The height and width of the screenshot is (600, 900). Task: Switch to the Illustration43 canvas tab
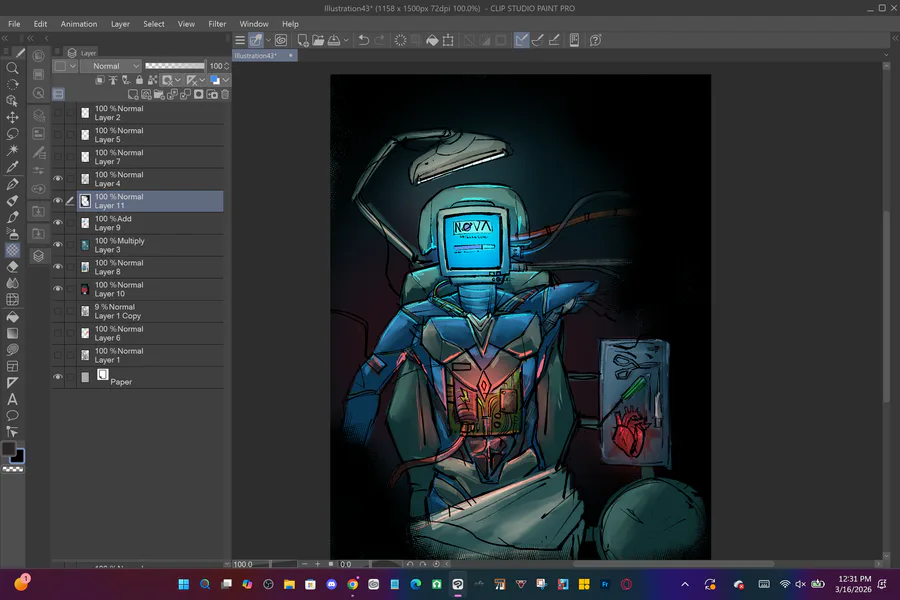256,56
